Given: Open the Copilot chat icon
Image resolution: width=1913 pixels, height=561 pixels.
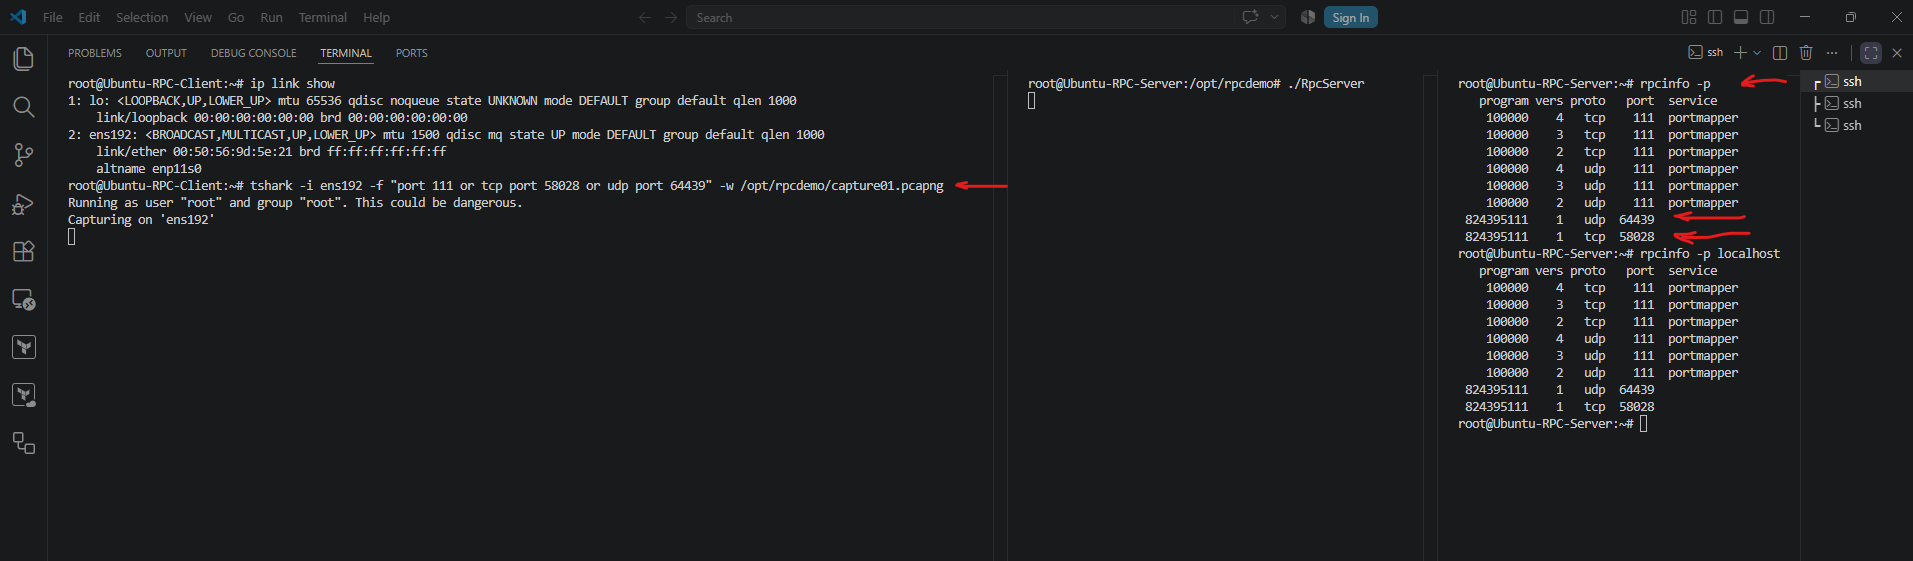Looking at the screenshot, I should click(1250, 17).
